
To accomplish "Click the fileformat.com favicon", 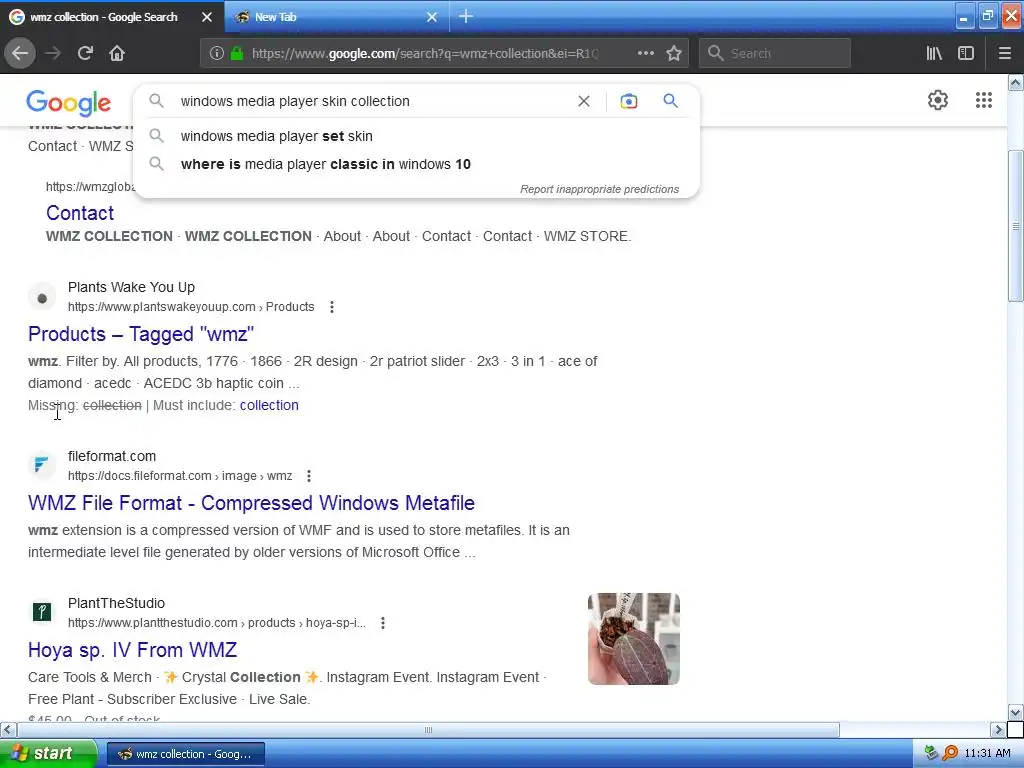I will pos(42,465).
